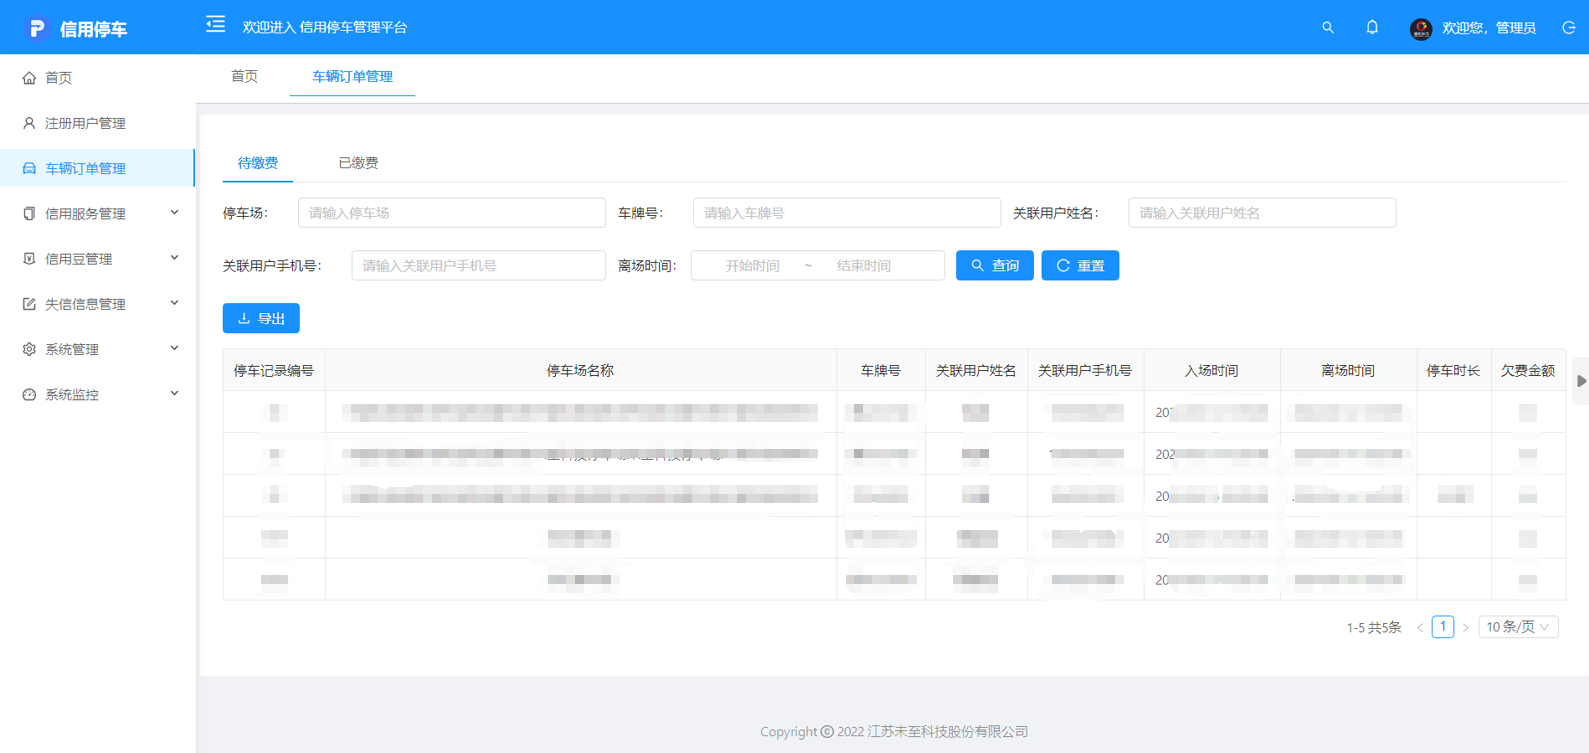Viewport: 1589px width, 753px height.
Task: Click the 重置 reset button
Action: pos(1080,266)
